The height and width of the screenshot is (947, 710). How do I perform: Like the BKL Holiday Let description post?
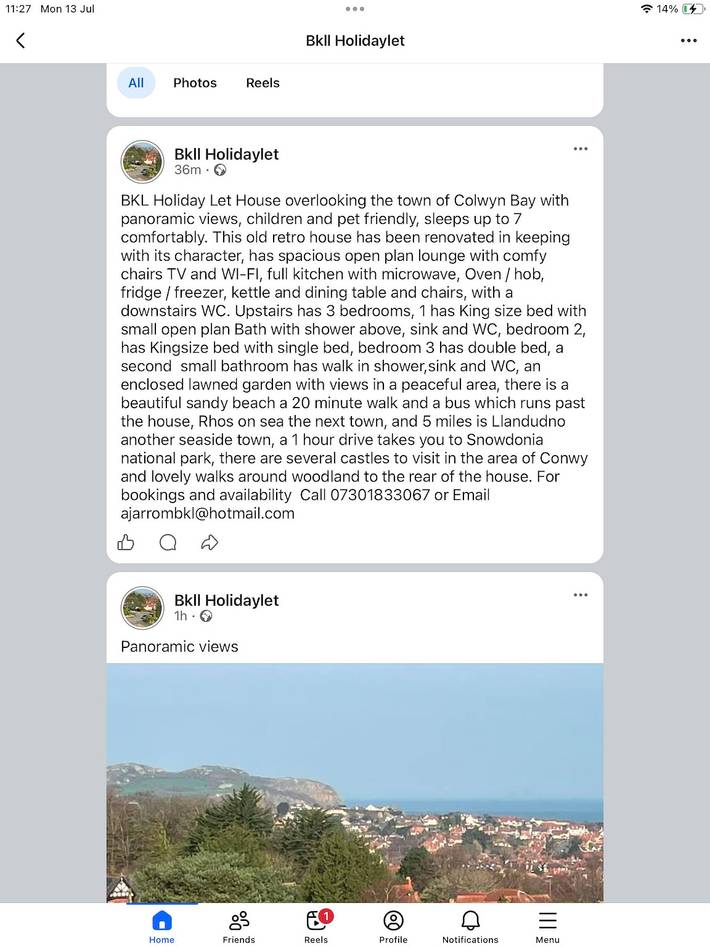126,542
